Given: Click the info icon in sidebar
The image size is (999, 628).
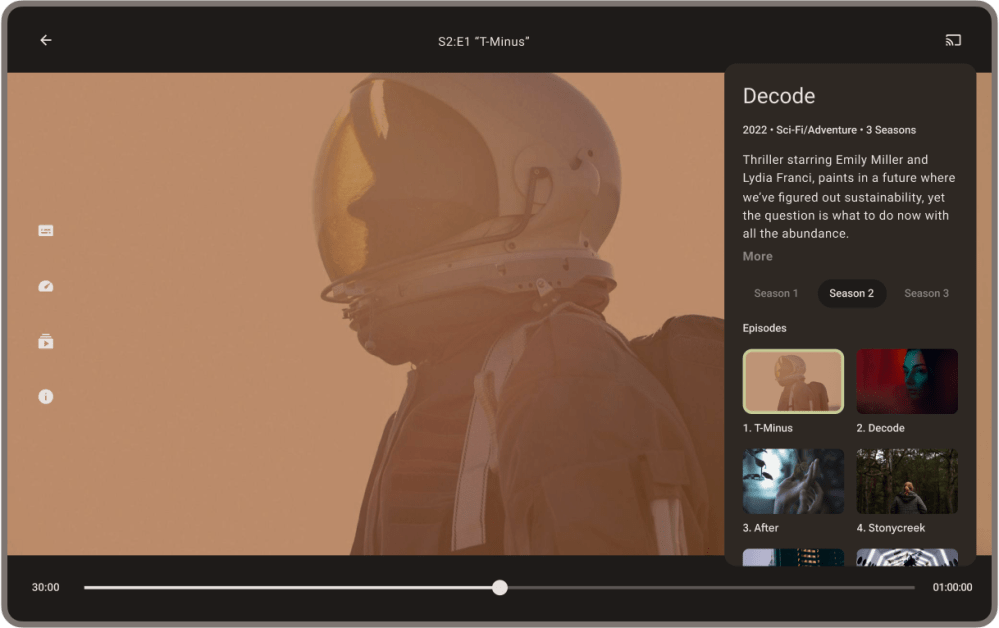Looking at the screenshot, I should (x=46, y=397).
